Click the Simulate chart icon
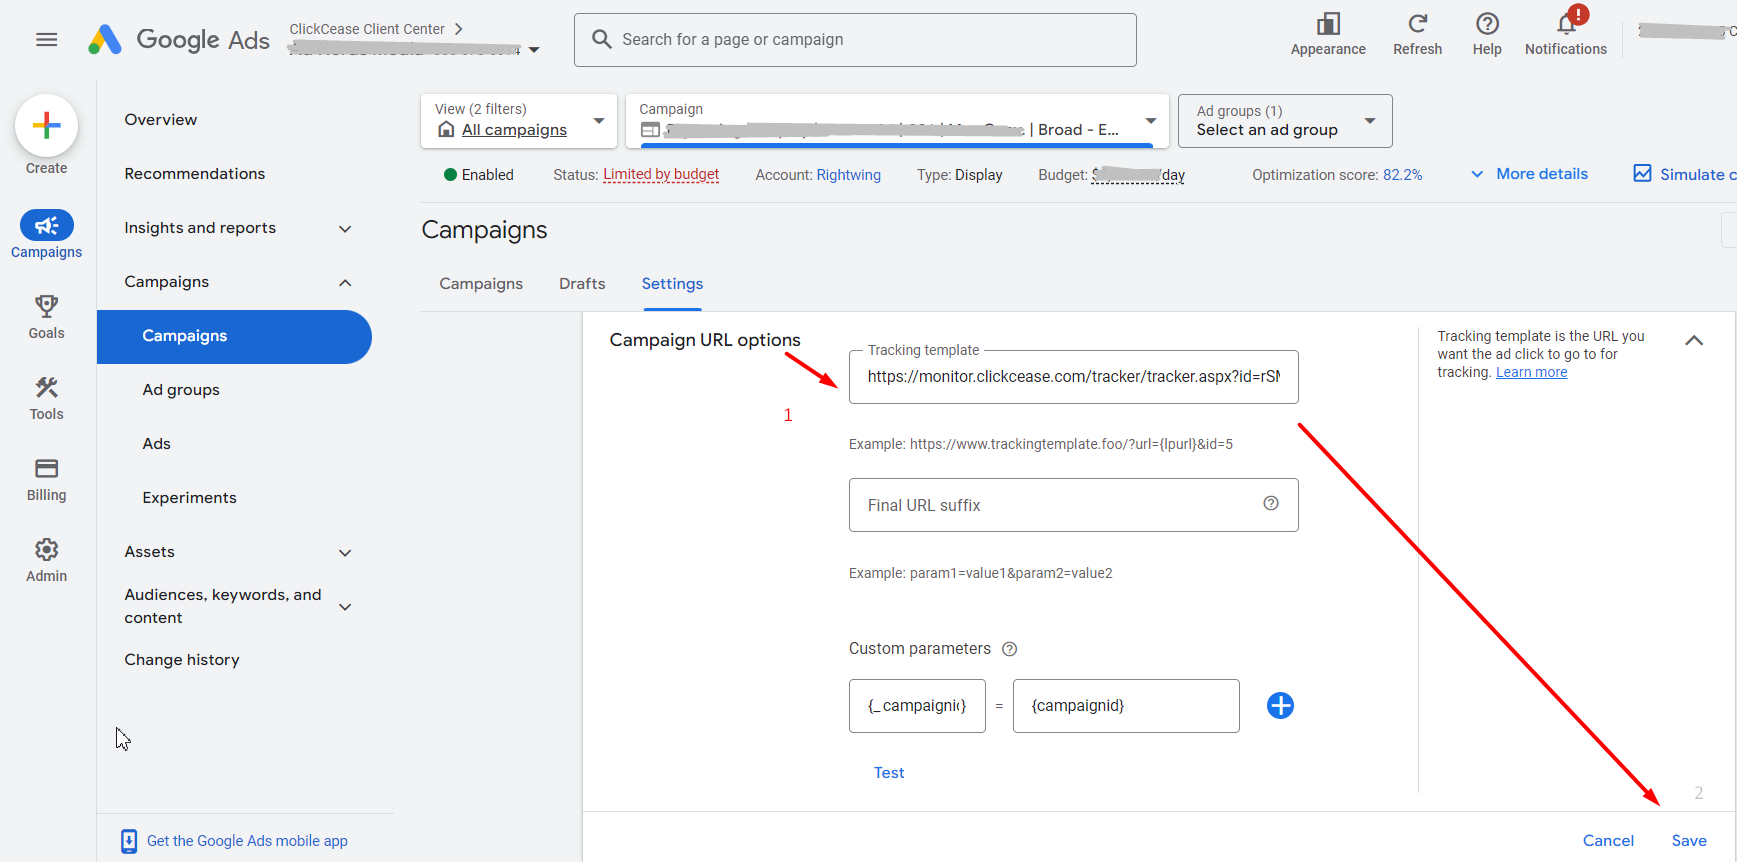1737x862 pixels. pyautogui.click(x=1642, y=174)
